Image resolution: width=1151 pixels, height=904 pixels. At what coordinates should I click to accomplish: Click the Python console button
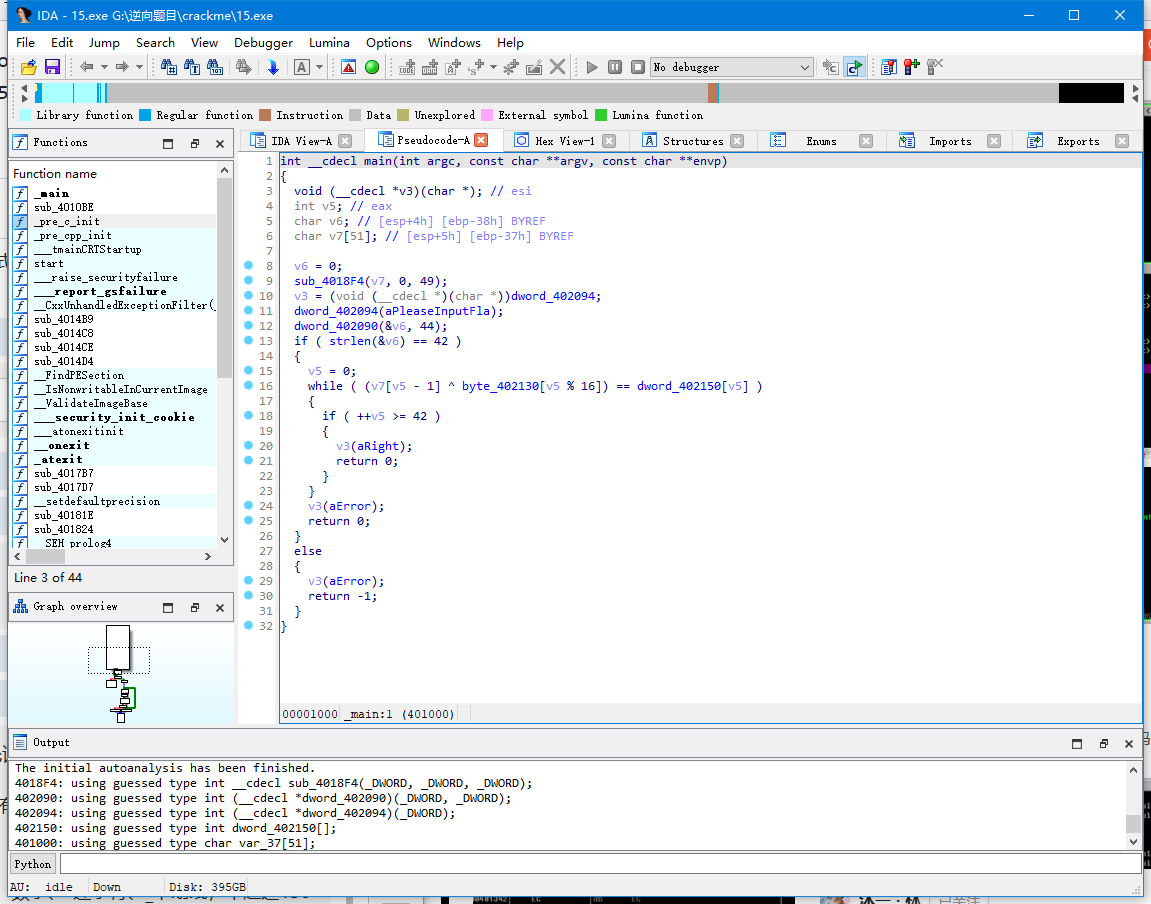pos(32,864)
